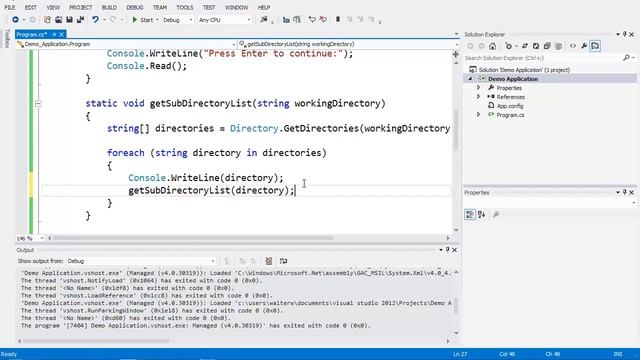Open the FILE menu

coord(10,7)
